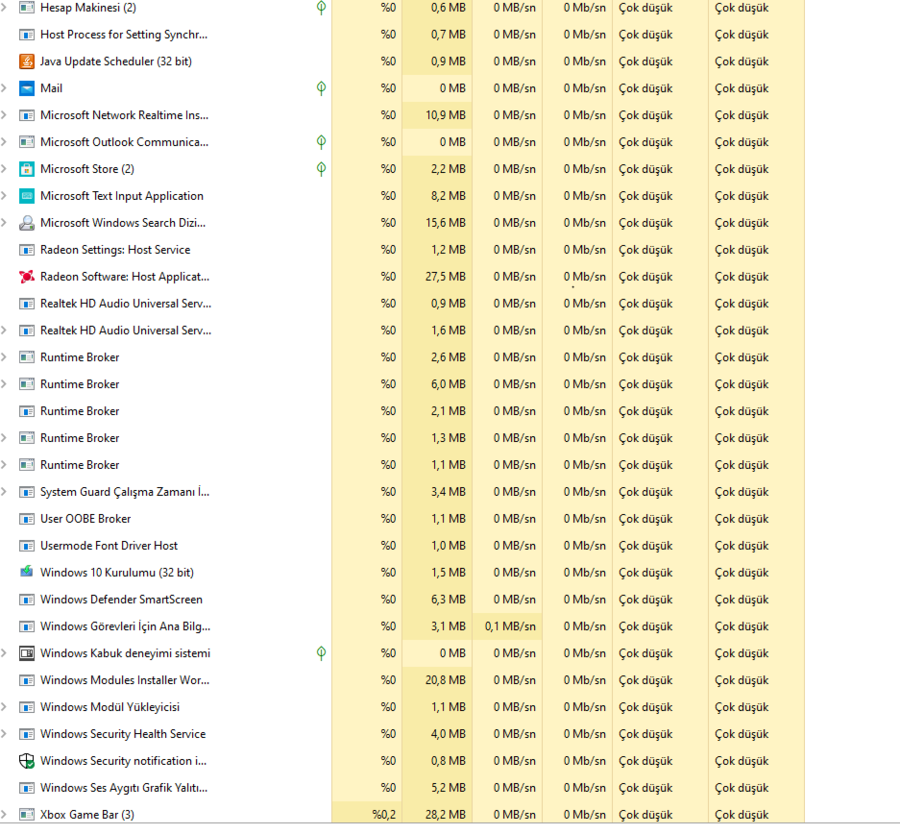
Task: Click the Mail envelope icon
Action: 26,88
